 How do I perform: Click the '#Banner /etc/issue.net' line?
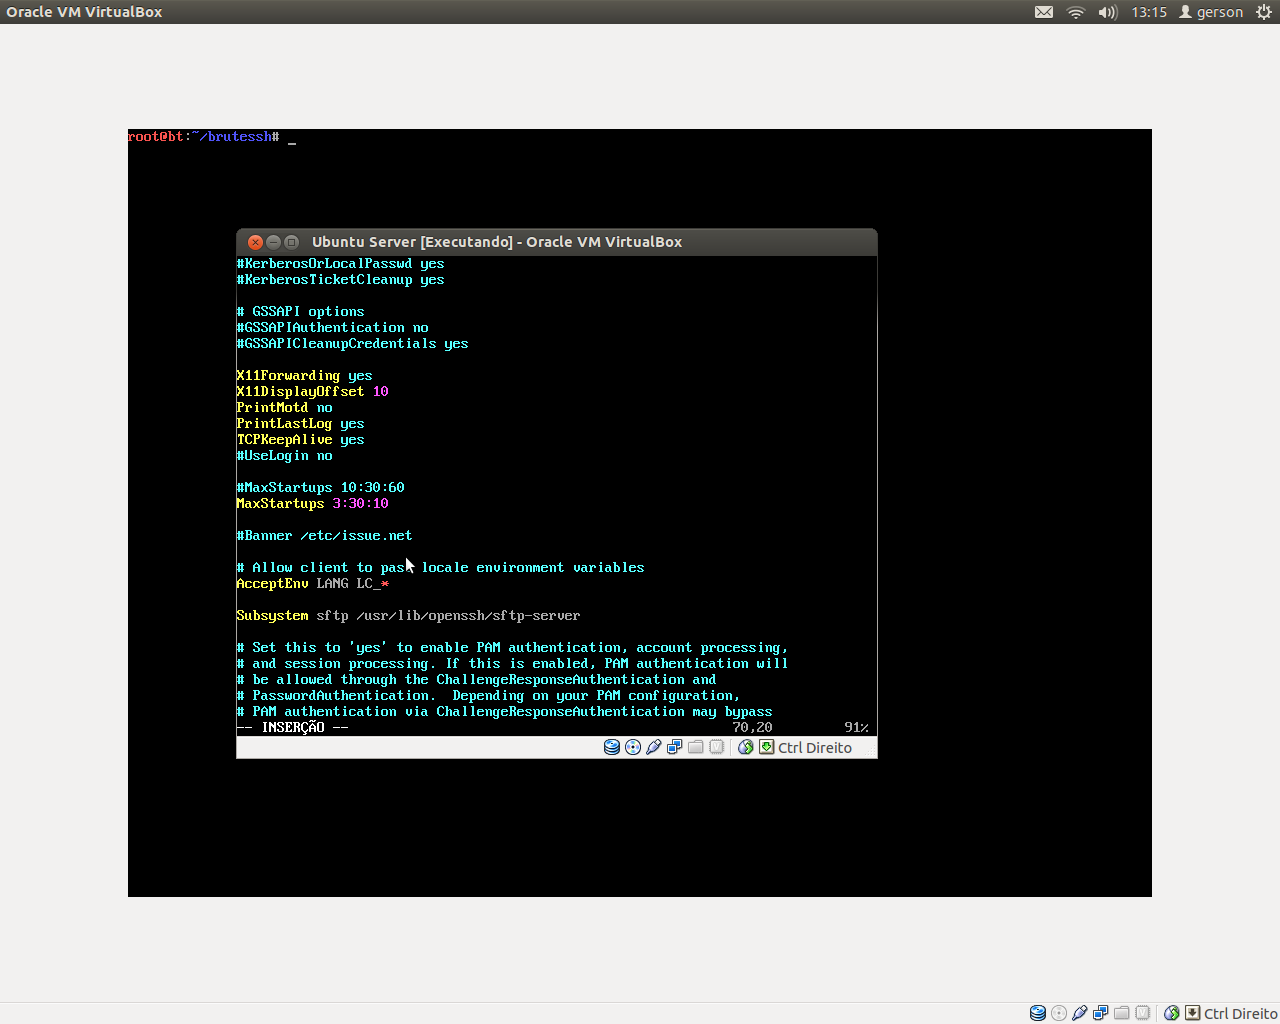[x=324, y=536]
